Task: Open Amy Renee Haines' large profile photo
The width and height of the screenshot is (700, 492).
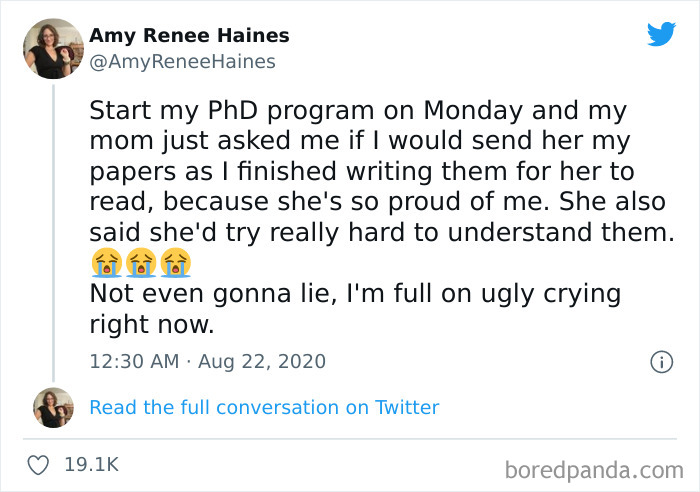Action: coord(52,48)
